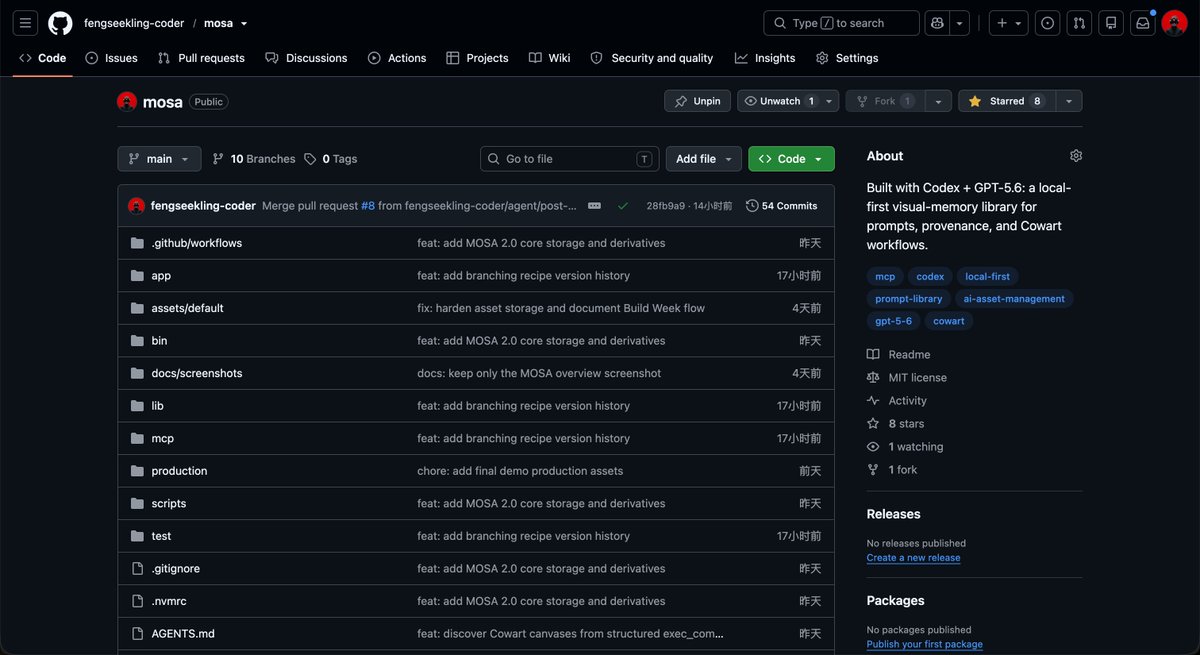
Task: Open the .nvmrc file
Action: pyautogui.click(x=169, y=601)
